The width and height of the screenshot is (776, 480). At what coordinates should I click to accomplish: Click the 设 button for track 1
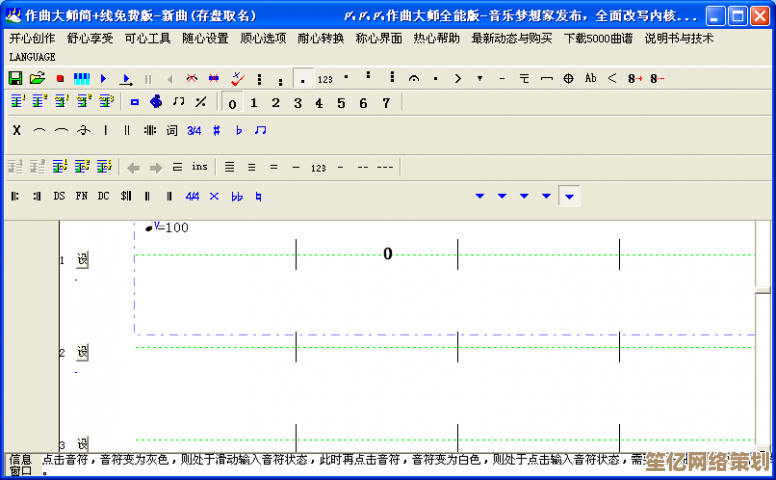83,260
